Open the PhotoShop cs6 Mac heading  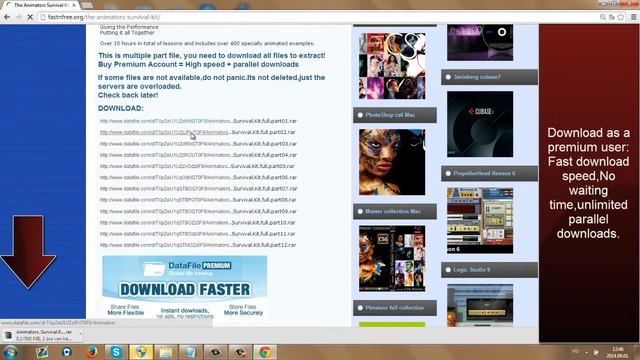395,115
